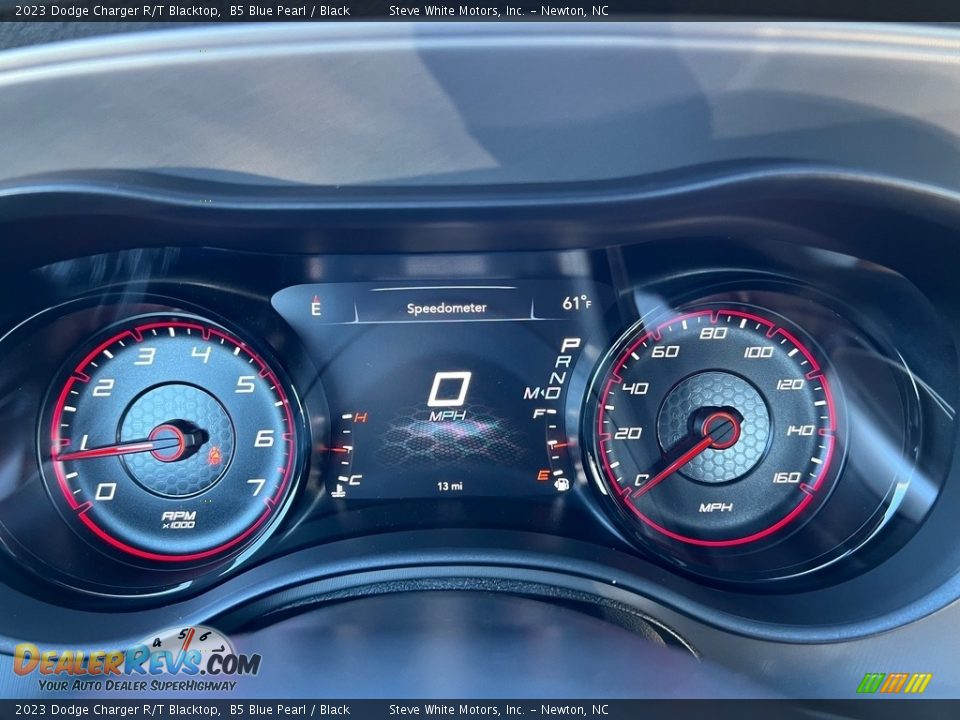Tap the 6 on the tachometer dial
The width and height of the screenshot is (960, 720).
(x=264, y=438)
